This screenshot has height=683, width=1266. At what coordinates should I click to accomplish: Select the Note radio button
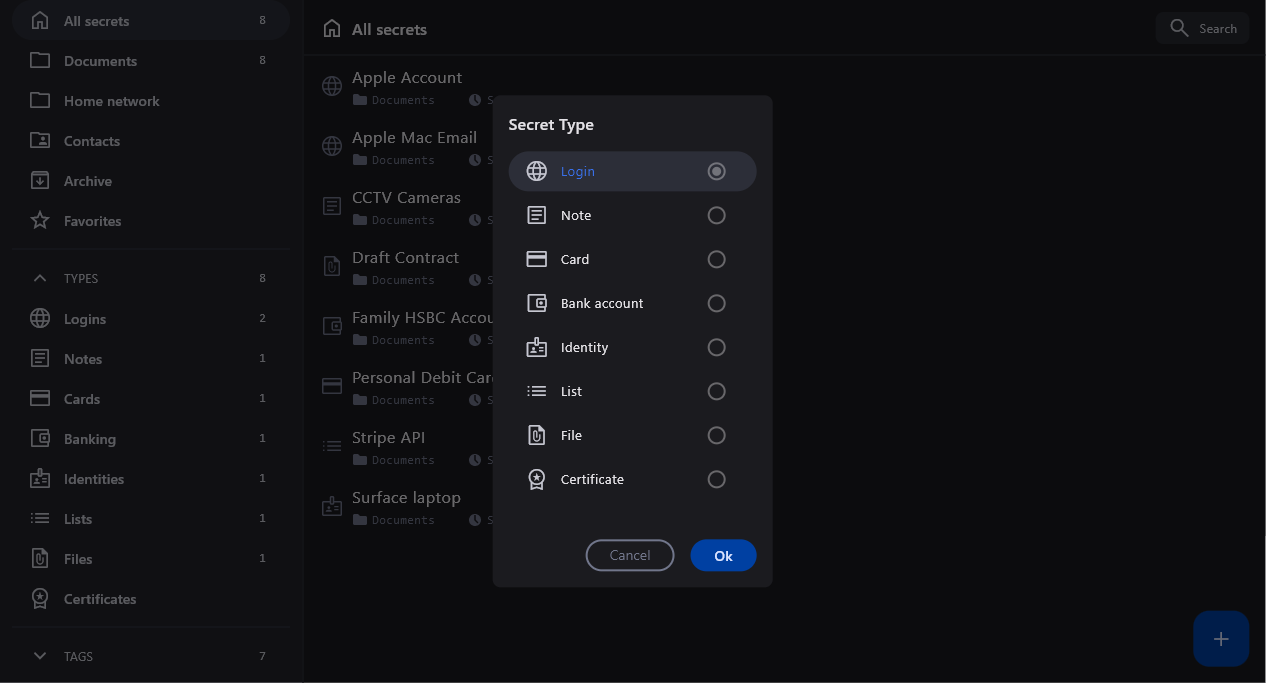click(716, 215)
